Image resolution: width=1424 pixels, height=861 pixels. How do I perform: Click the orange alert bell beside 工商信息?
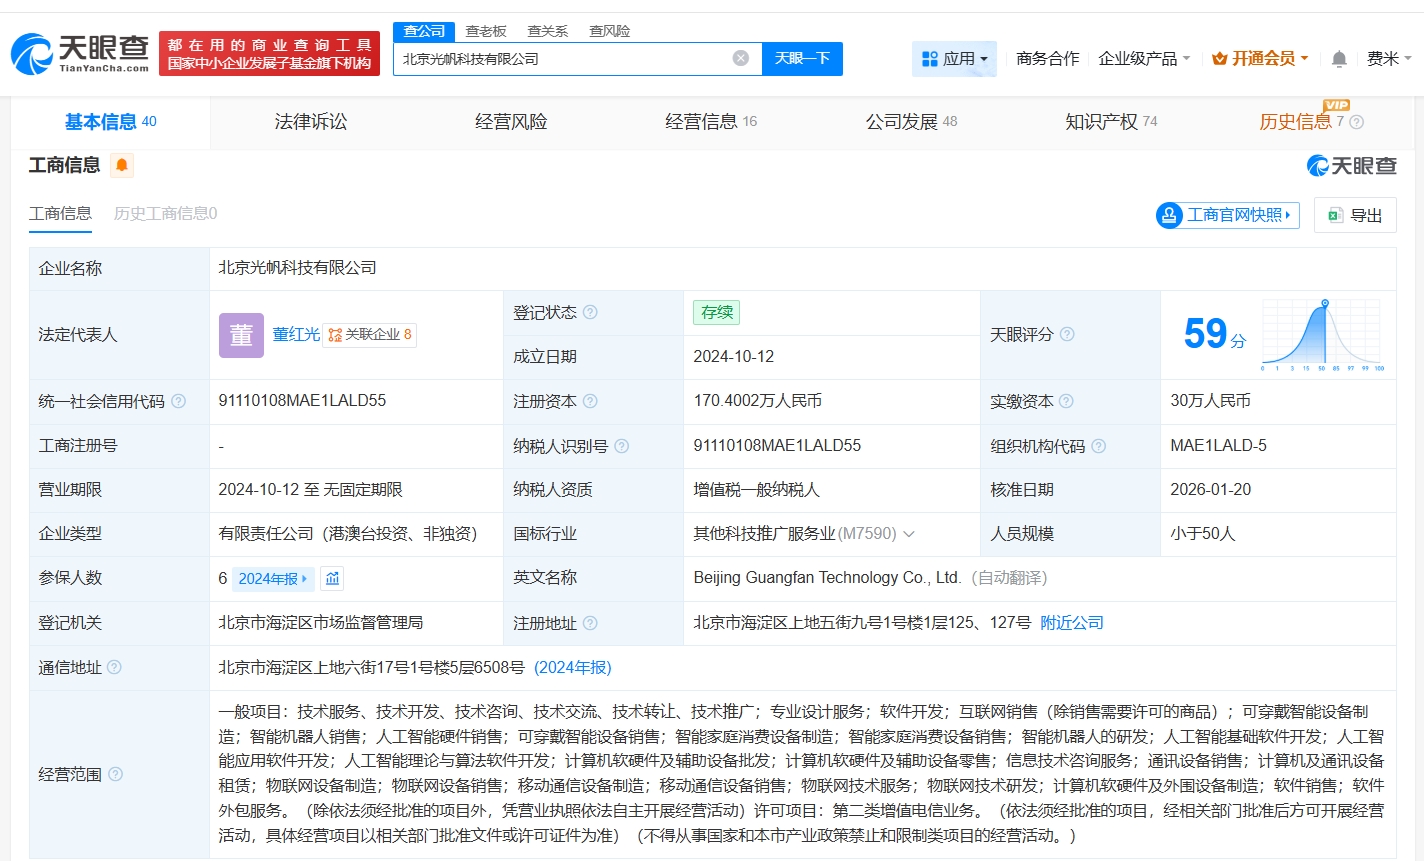[122, 165]
